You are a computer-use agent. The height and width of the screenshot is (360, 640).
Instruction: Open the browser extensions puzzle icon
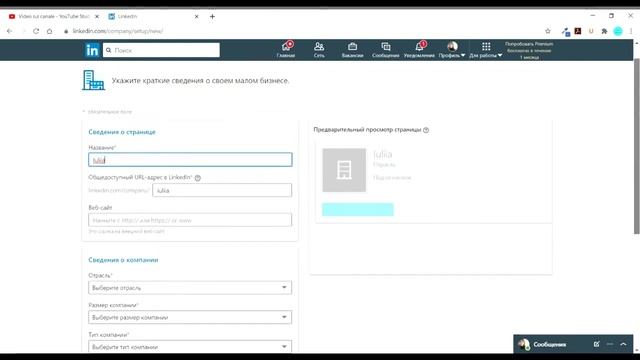(604, 31)
